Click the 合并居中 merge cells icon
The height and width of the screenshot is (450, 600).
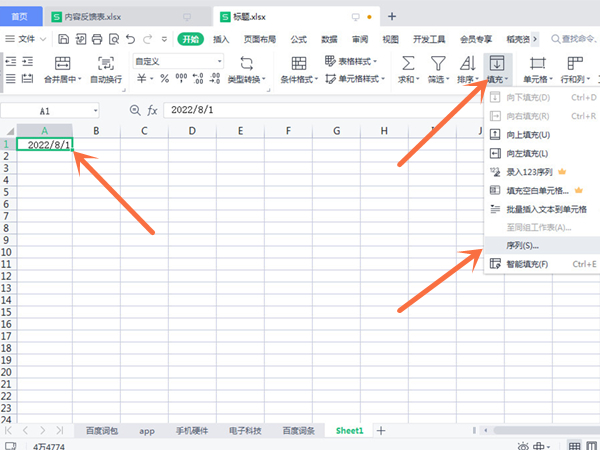(x=59, y=62)
